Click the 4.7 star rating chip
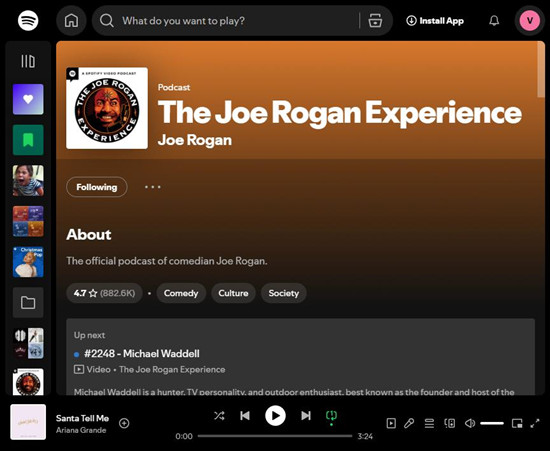 (x=104, y=293)
